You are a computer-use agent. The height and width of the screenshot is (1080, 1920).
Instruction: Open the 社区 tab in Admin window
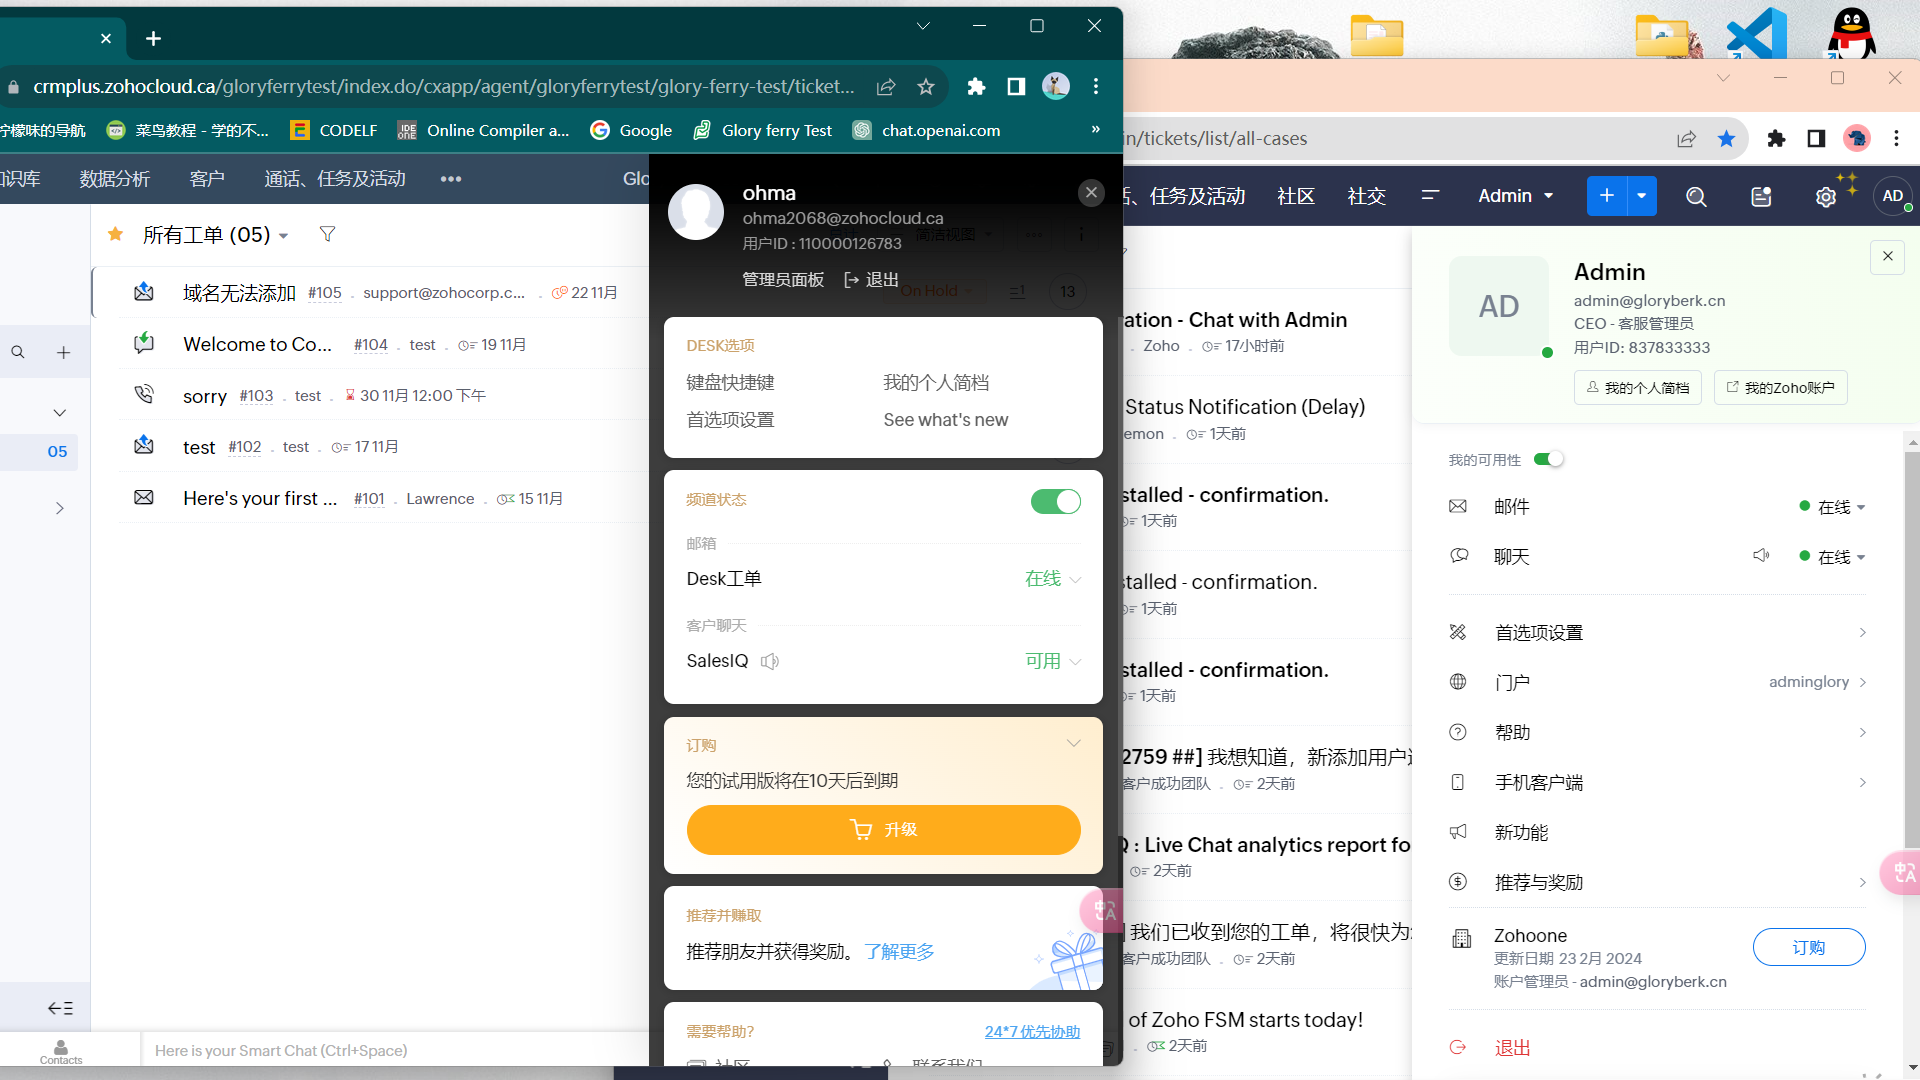point(1296,196)
